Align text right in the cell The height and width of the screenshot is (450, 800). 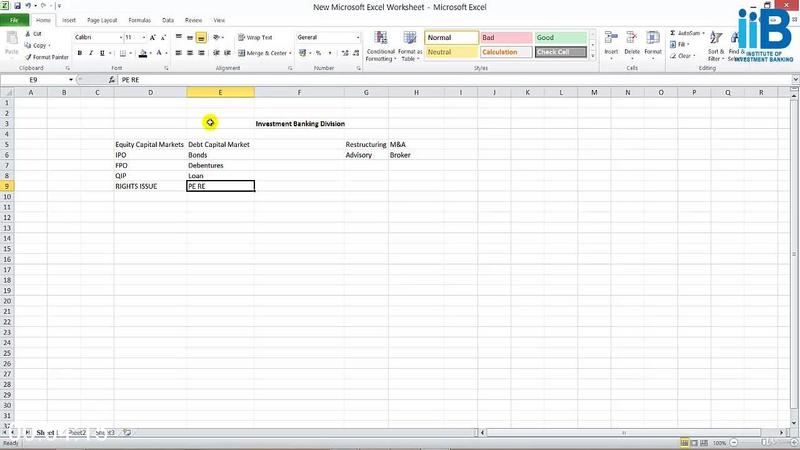[201, 53]
